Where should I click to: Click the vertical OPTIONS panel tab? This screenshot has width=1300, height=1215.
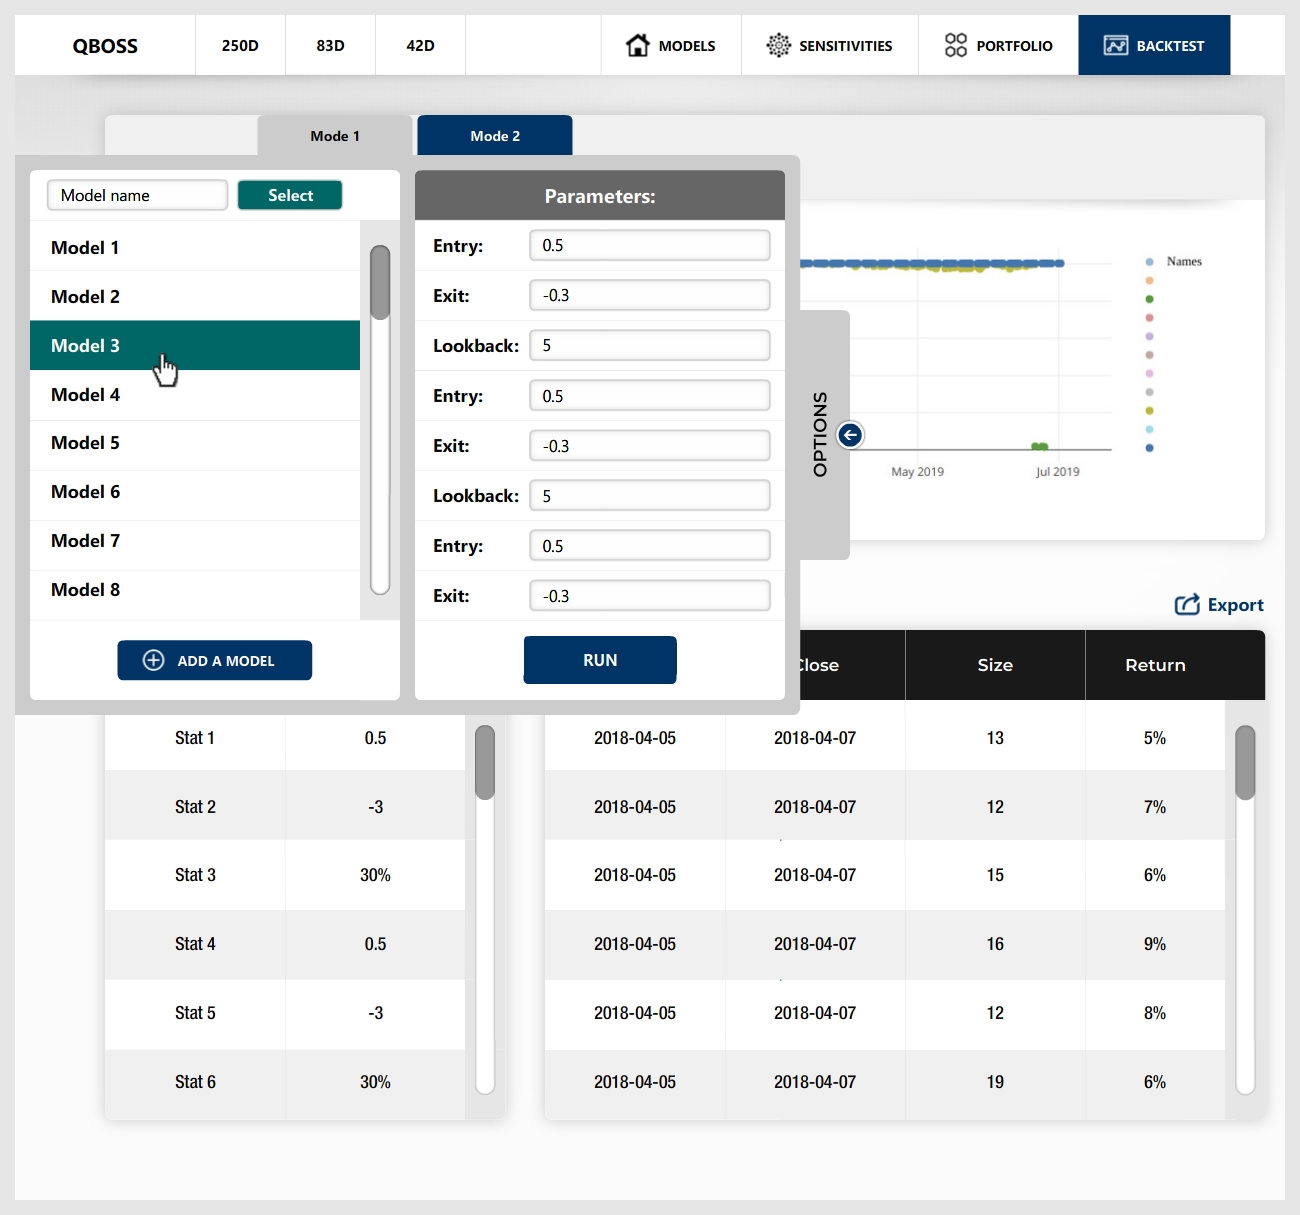[821, 435]
